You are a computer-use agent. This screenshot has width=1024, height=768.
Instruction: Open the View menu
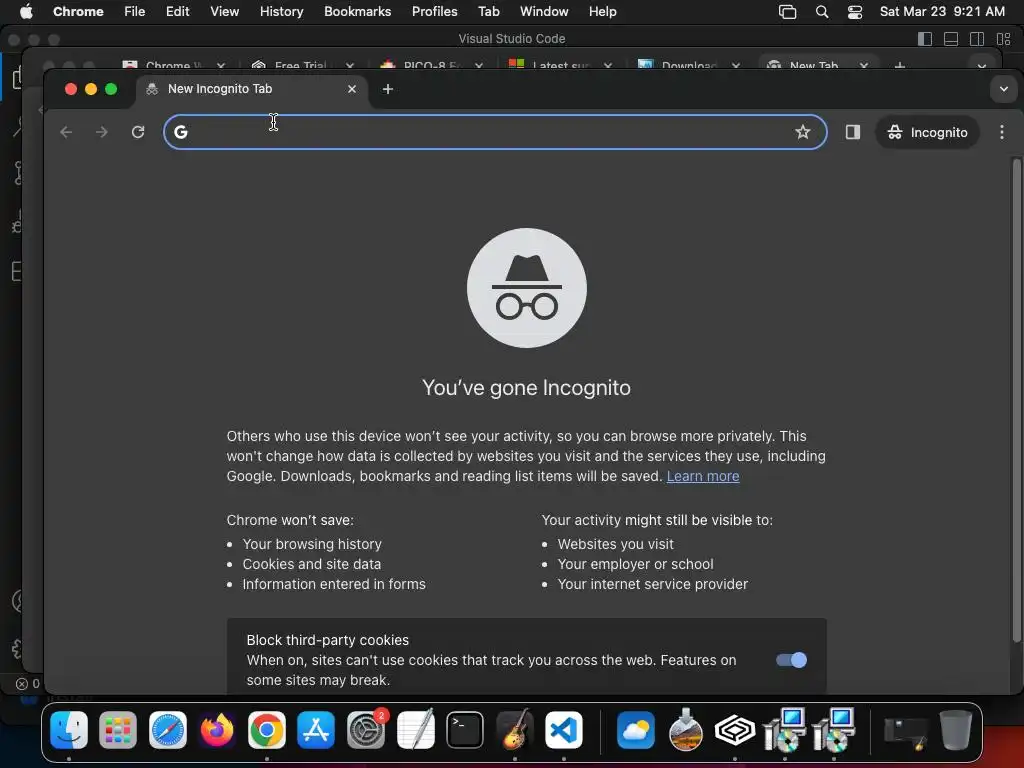224,12
